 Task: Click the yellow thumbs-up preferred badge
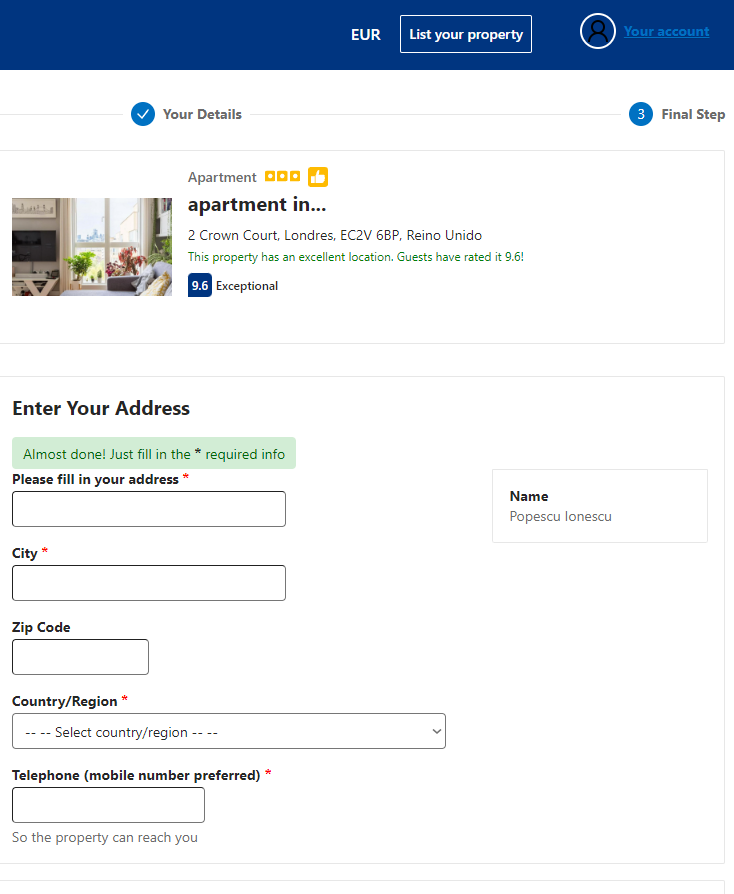(x=318, y=177)
